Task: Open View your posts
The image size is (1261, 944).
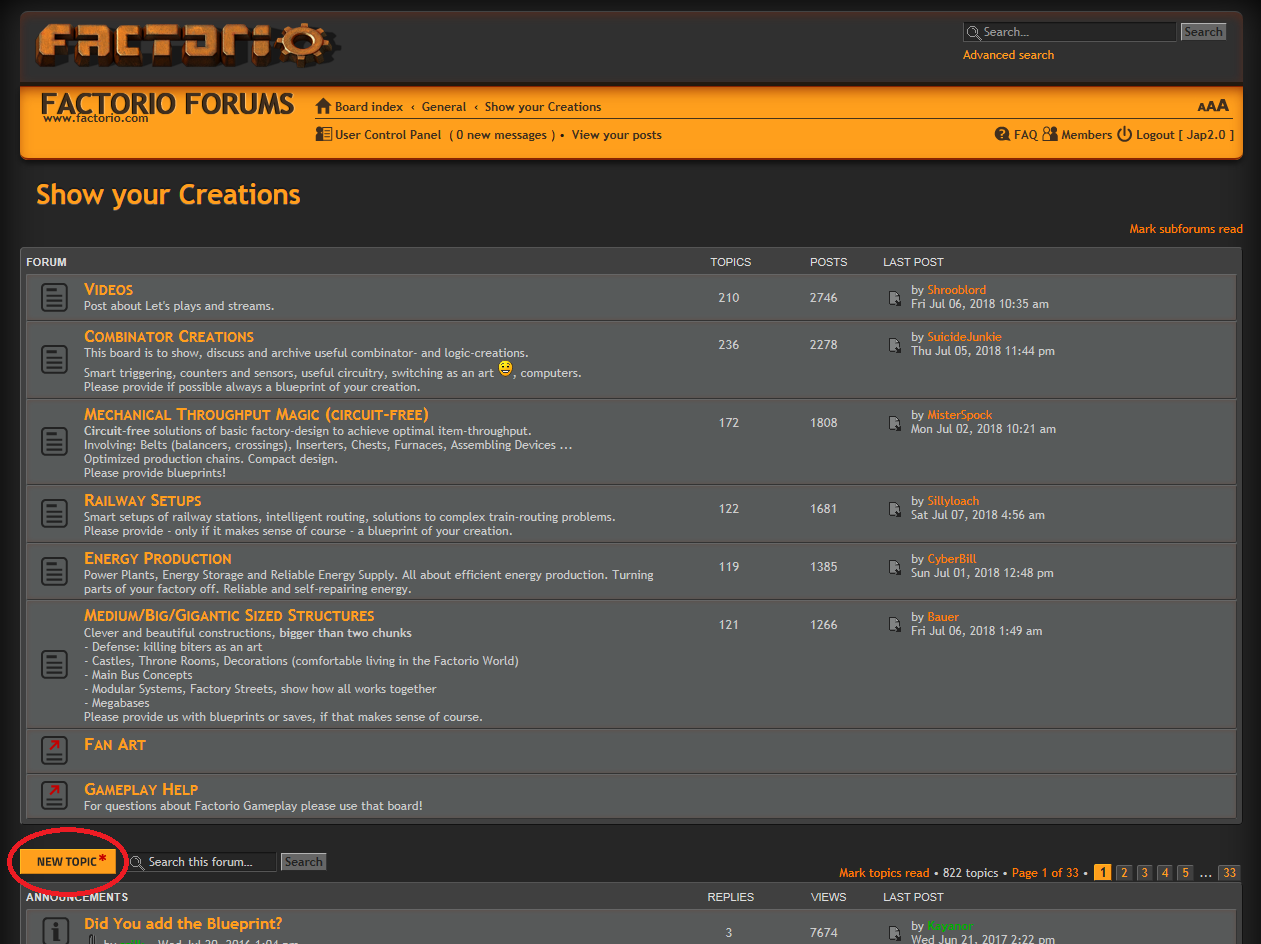Action: [617, 135]
